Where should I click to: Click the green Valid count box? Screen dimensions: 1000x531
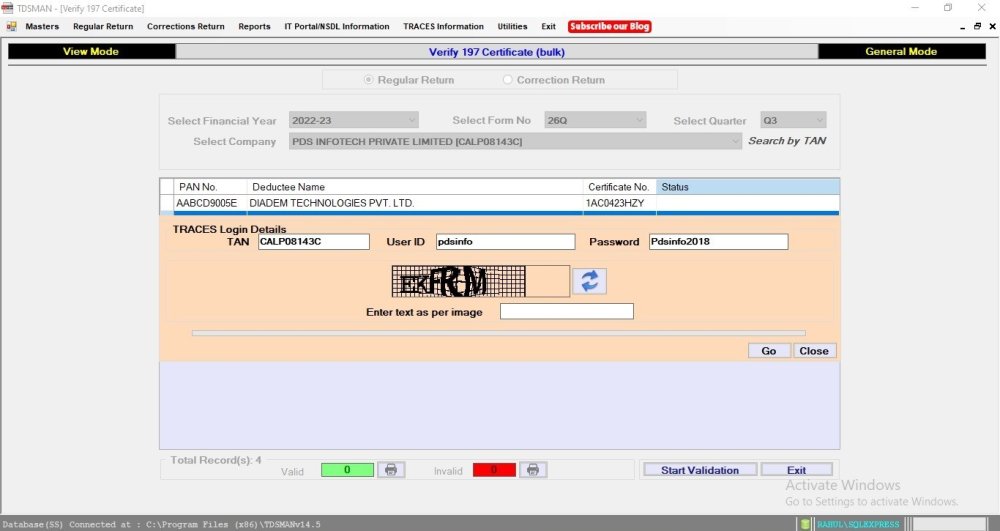coord(347,470)
